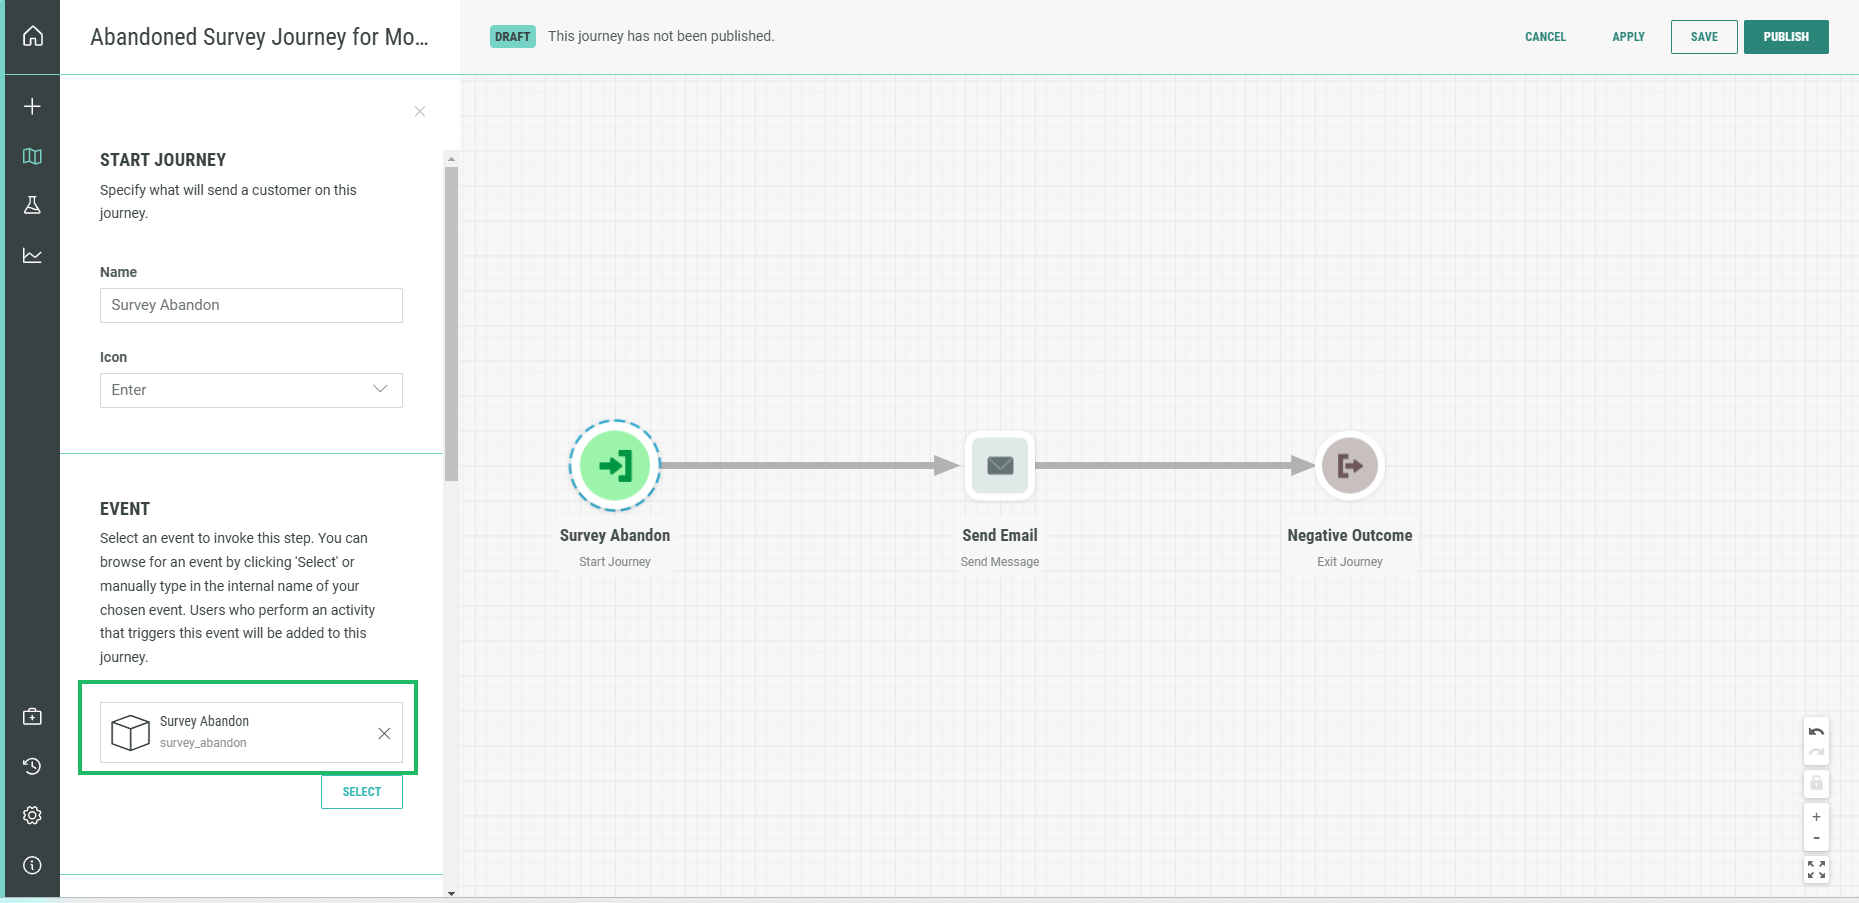Zoom in on the canvas

click(1816, 817)
